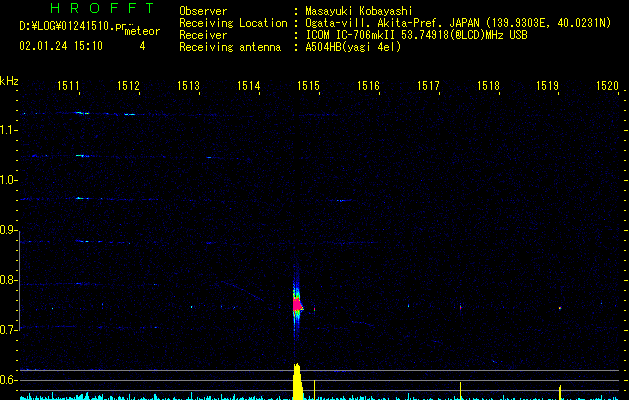Click the small echo dot under 1519

[560, 309]
